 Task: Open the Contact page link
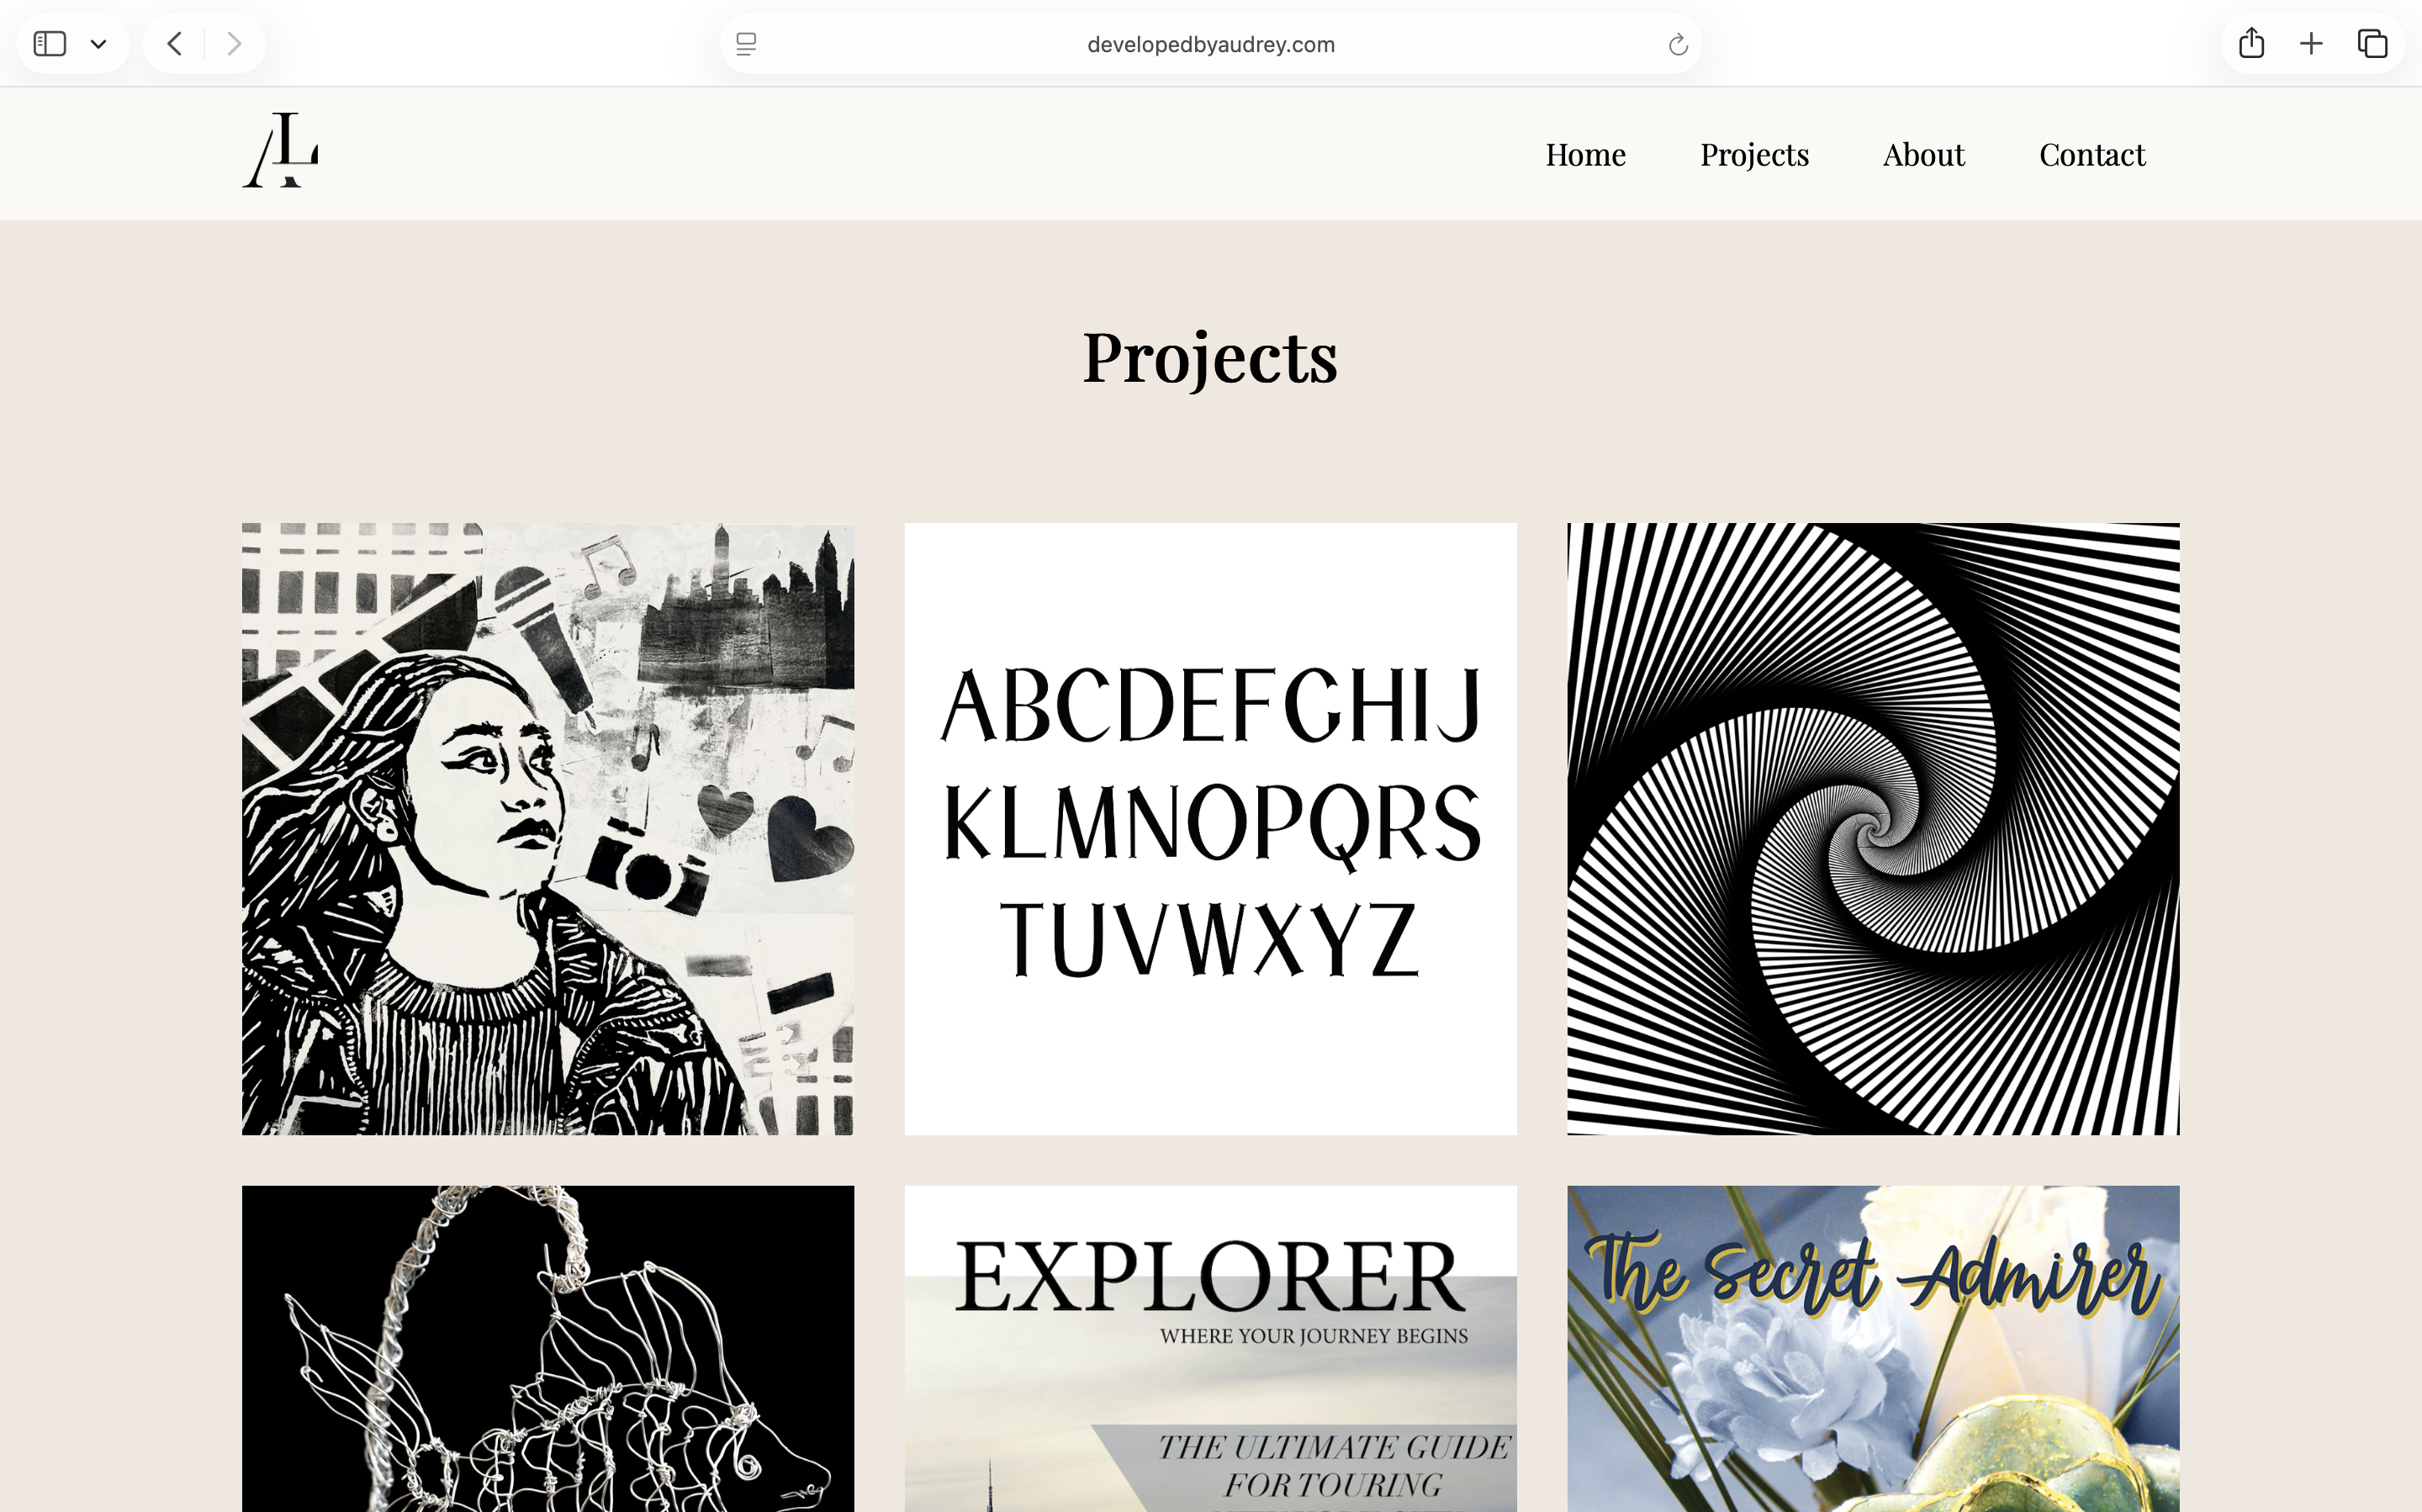point(2092,154)
